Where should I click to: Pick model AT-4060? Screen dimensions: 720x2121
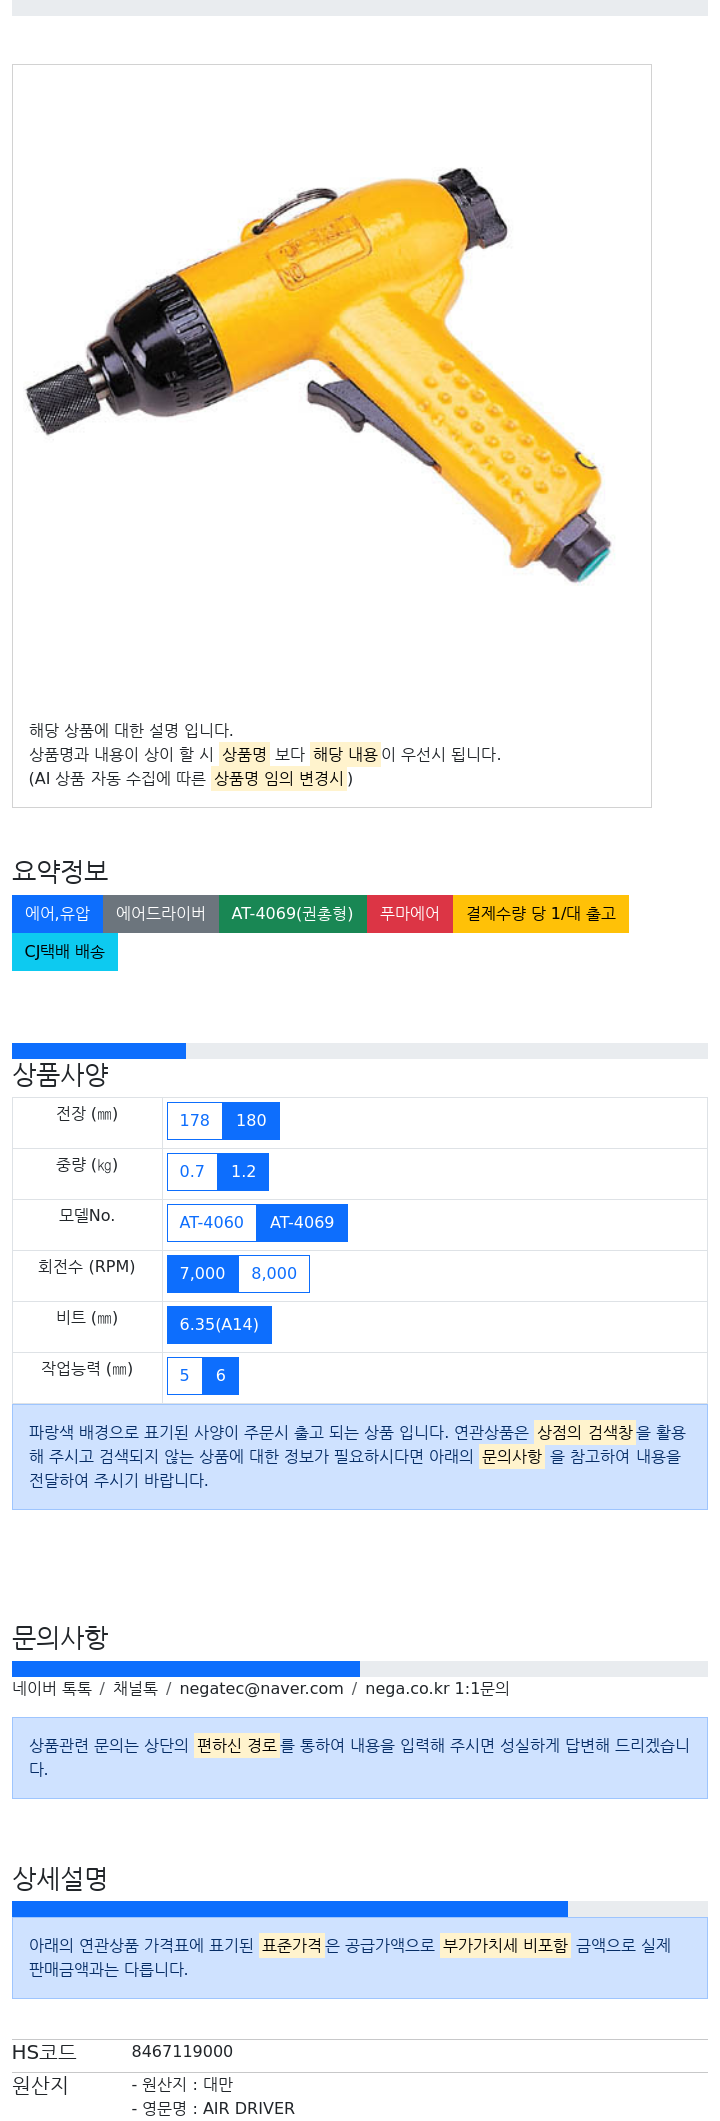tap(212, 1223)
